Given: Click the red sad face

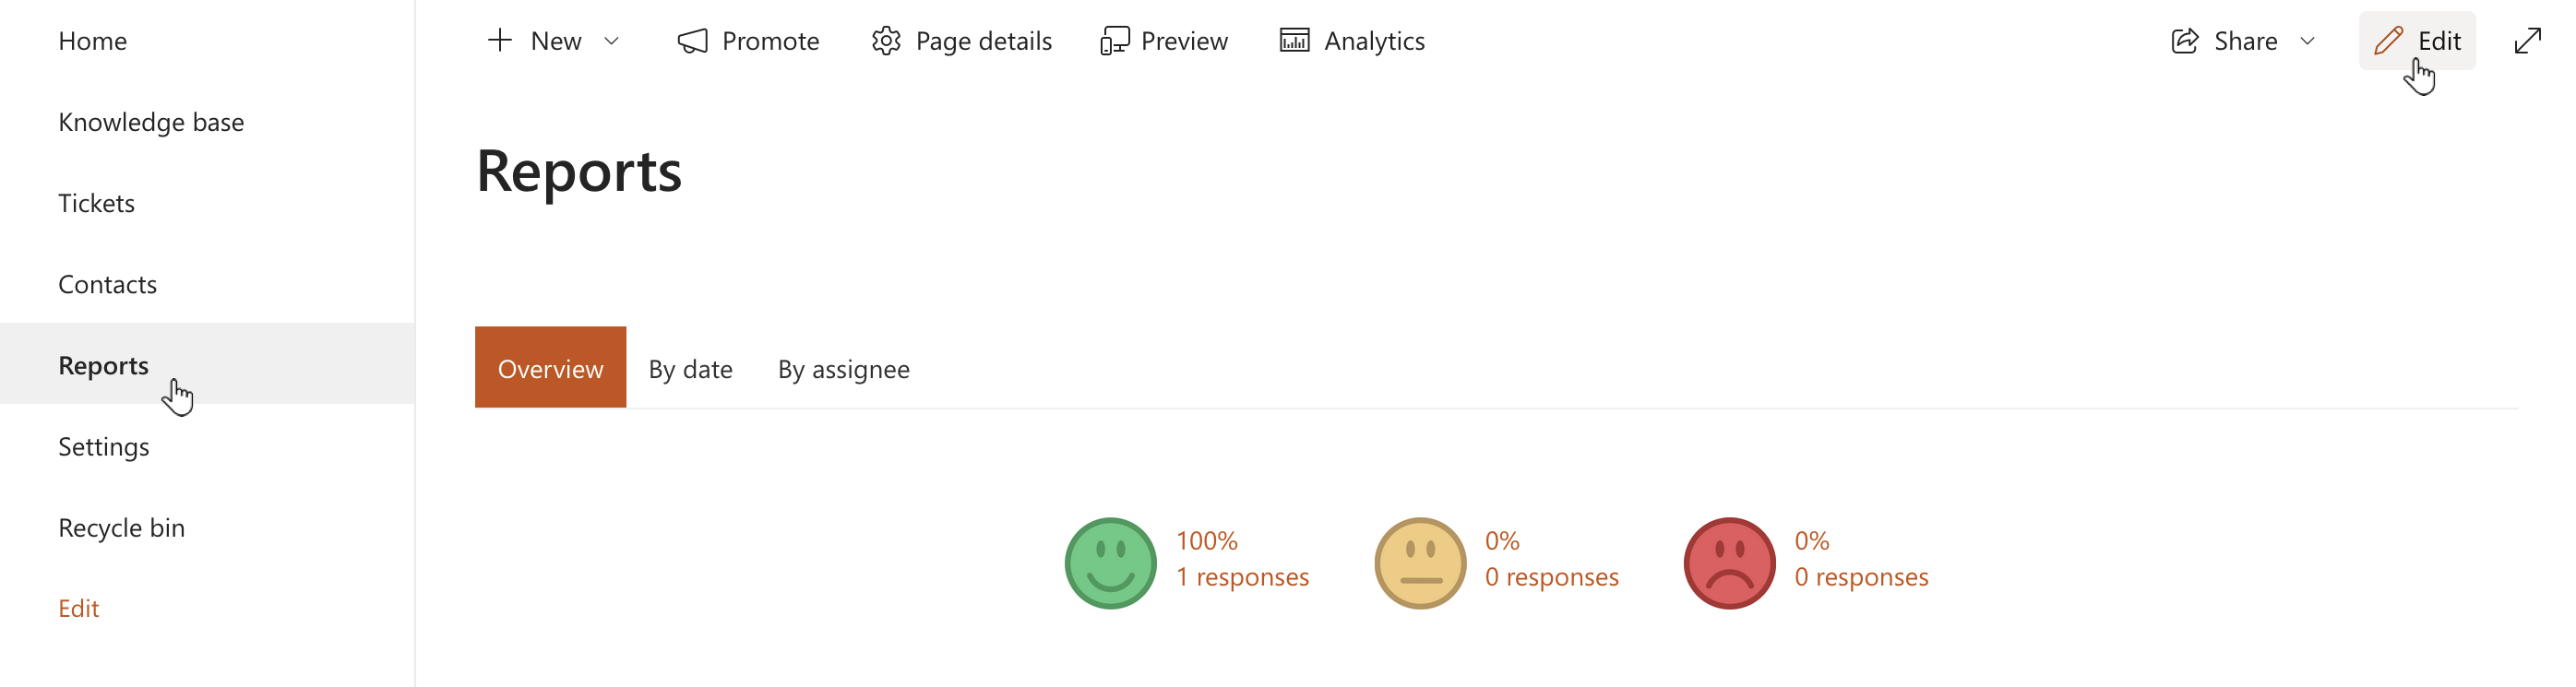Looking at the screenshot, I should [x=1729, y=563].
